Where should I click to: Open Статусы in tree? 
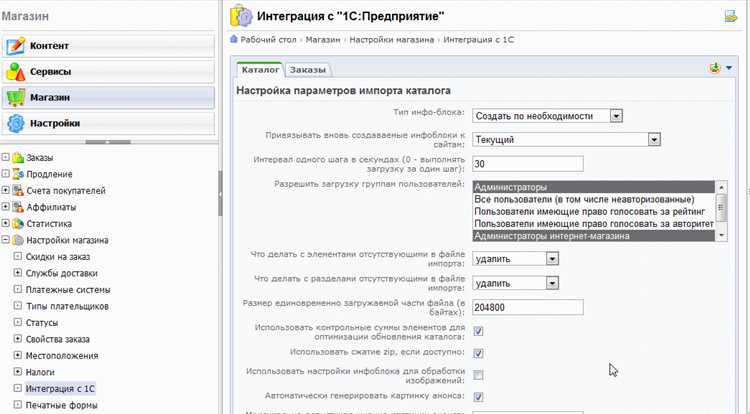click(42, 323)
